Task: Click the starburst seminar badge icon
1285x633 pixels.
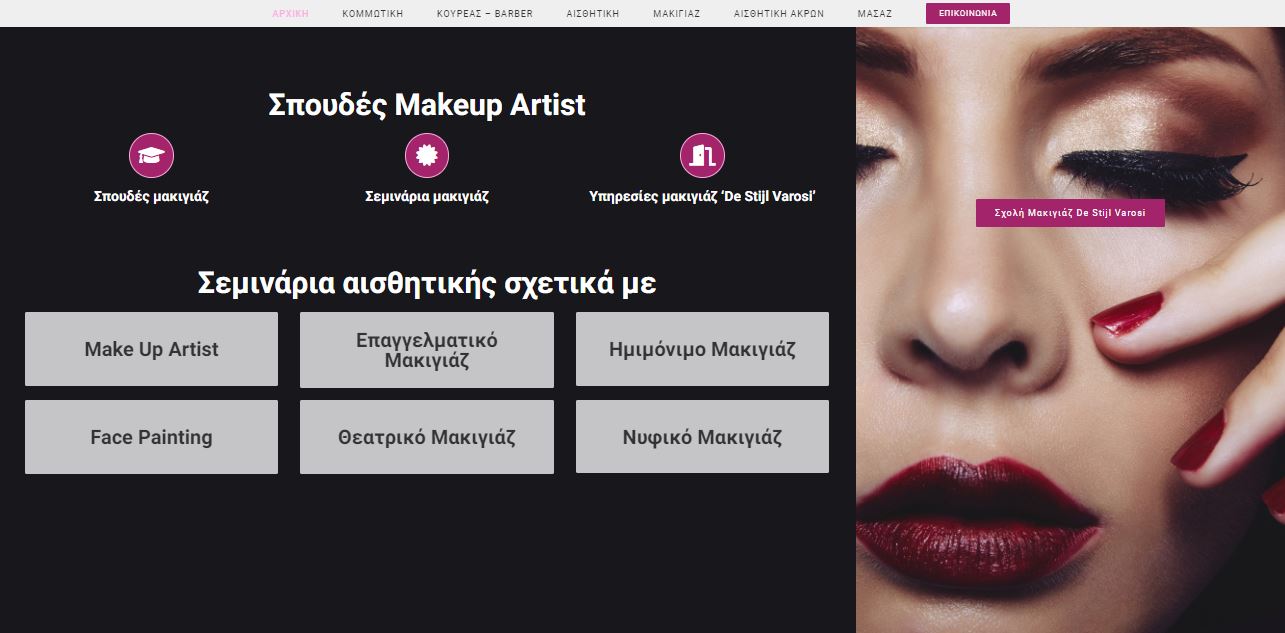Action: 427,156
